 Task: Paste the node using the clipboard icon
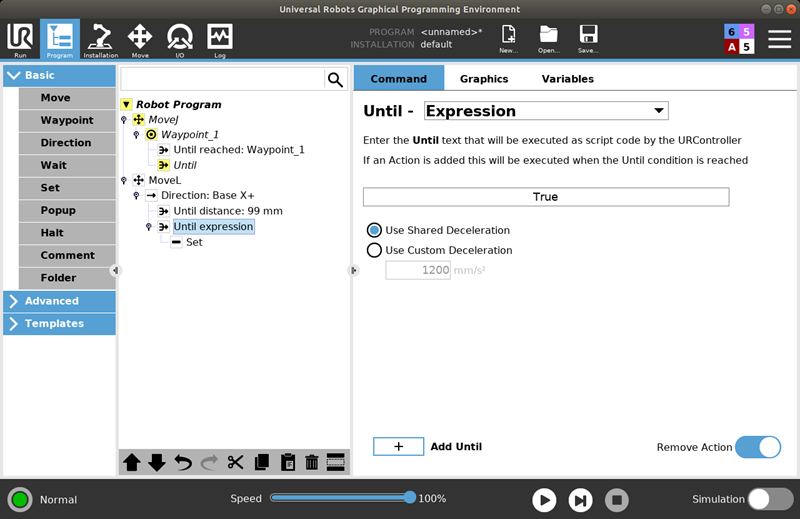(287, 462)
